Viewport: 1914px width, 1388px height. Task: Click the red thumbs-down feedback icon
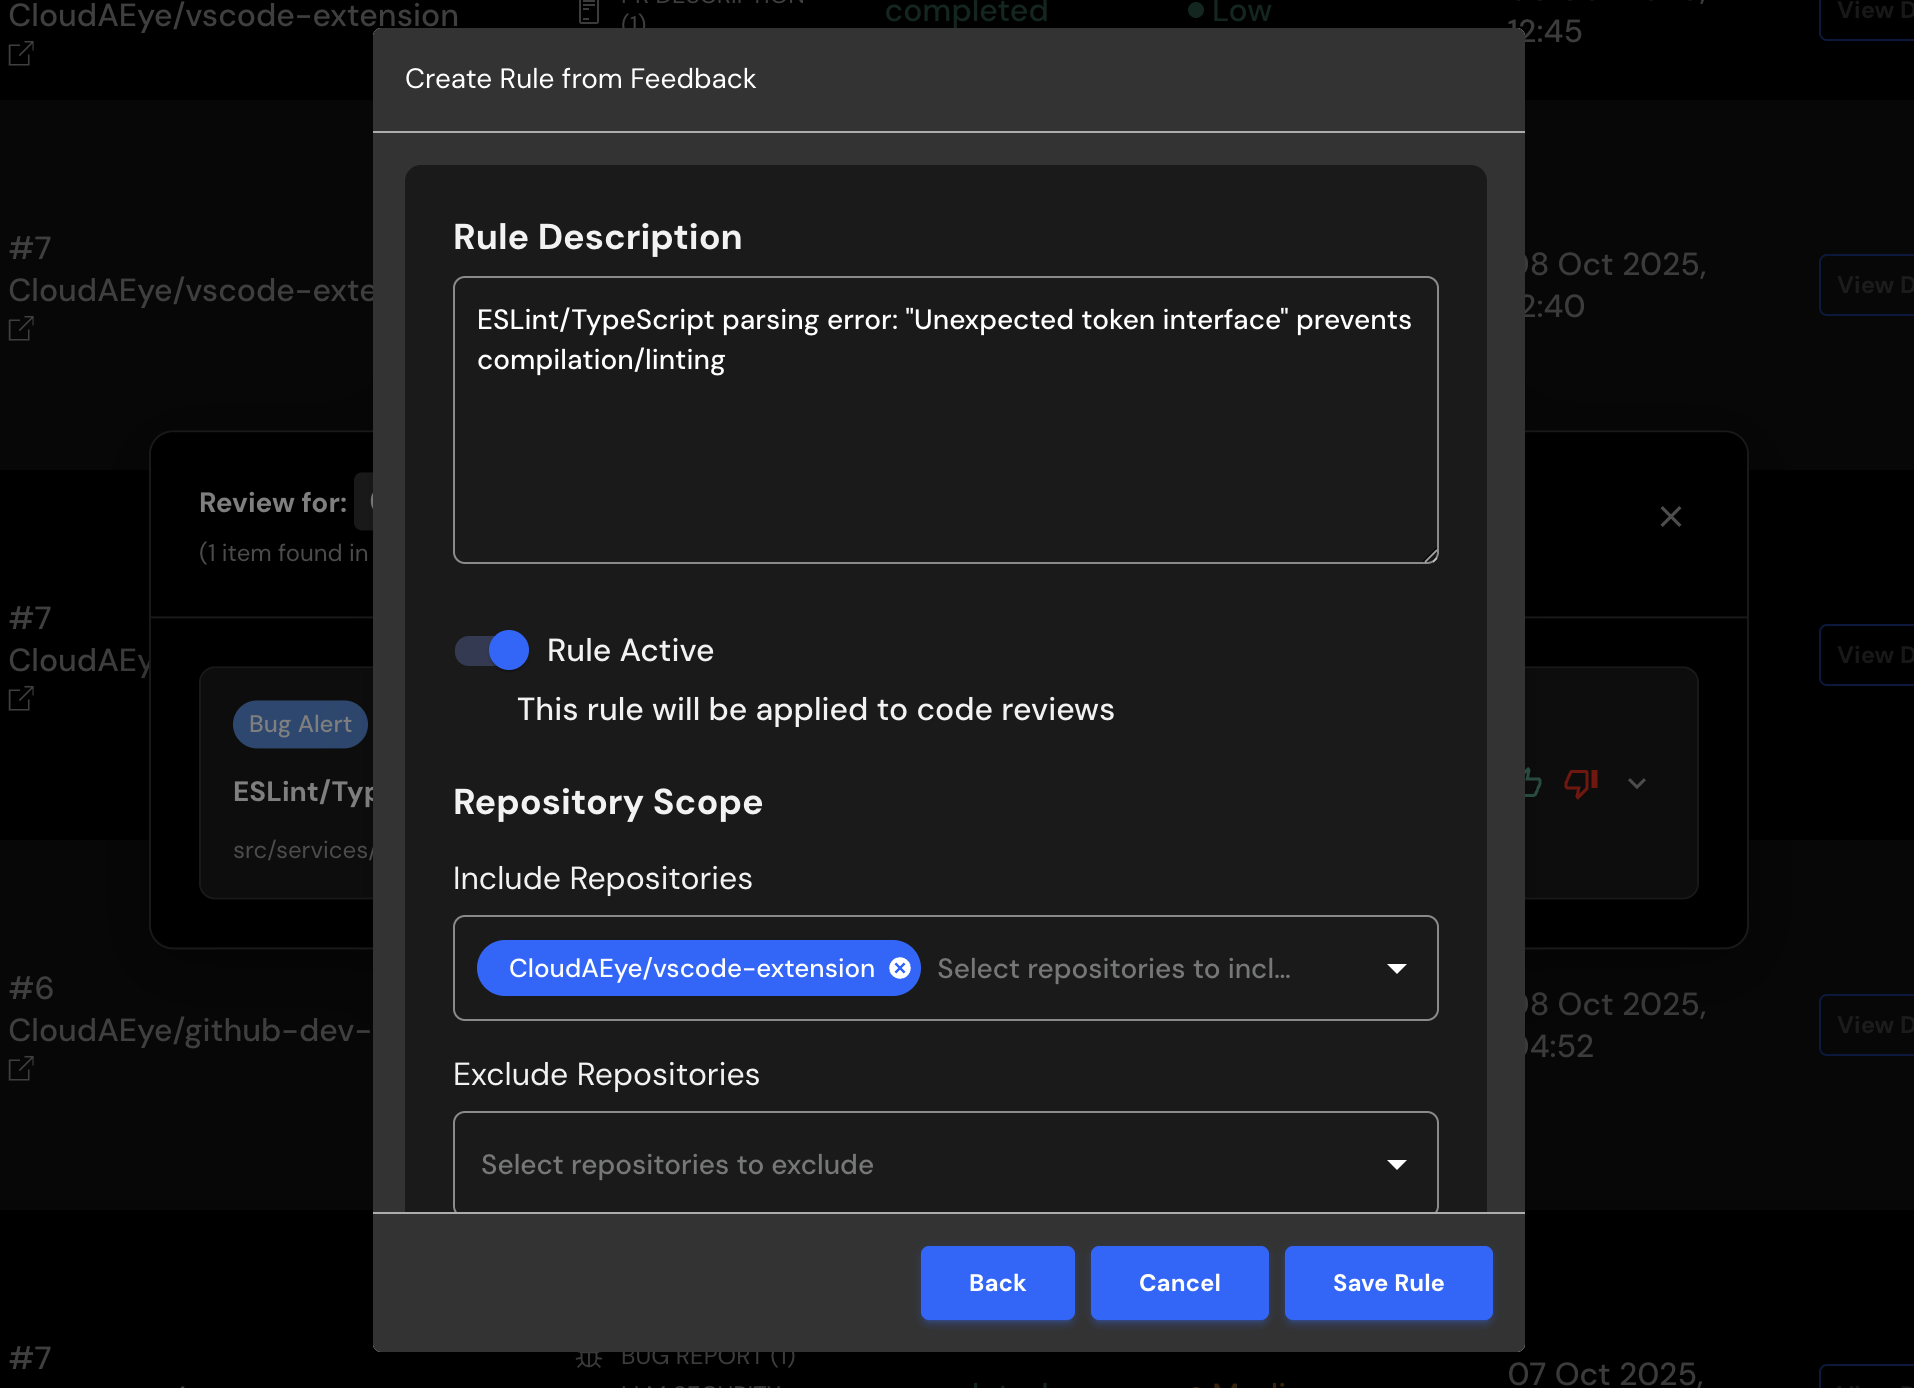(x=1581, y=783)
